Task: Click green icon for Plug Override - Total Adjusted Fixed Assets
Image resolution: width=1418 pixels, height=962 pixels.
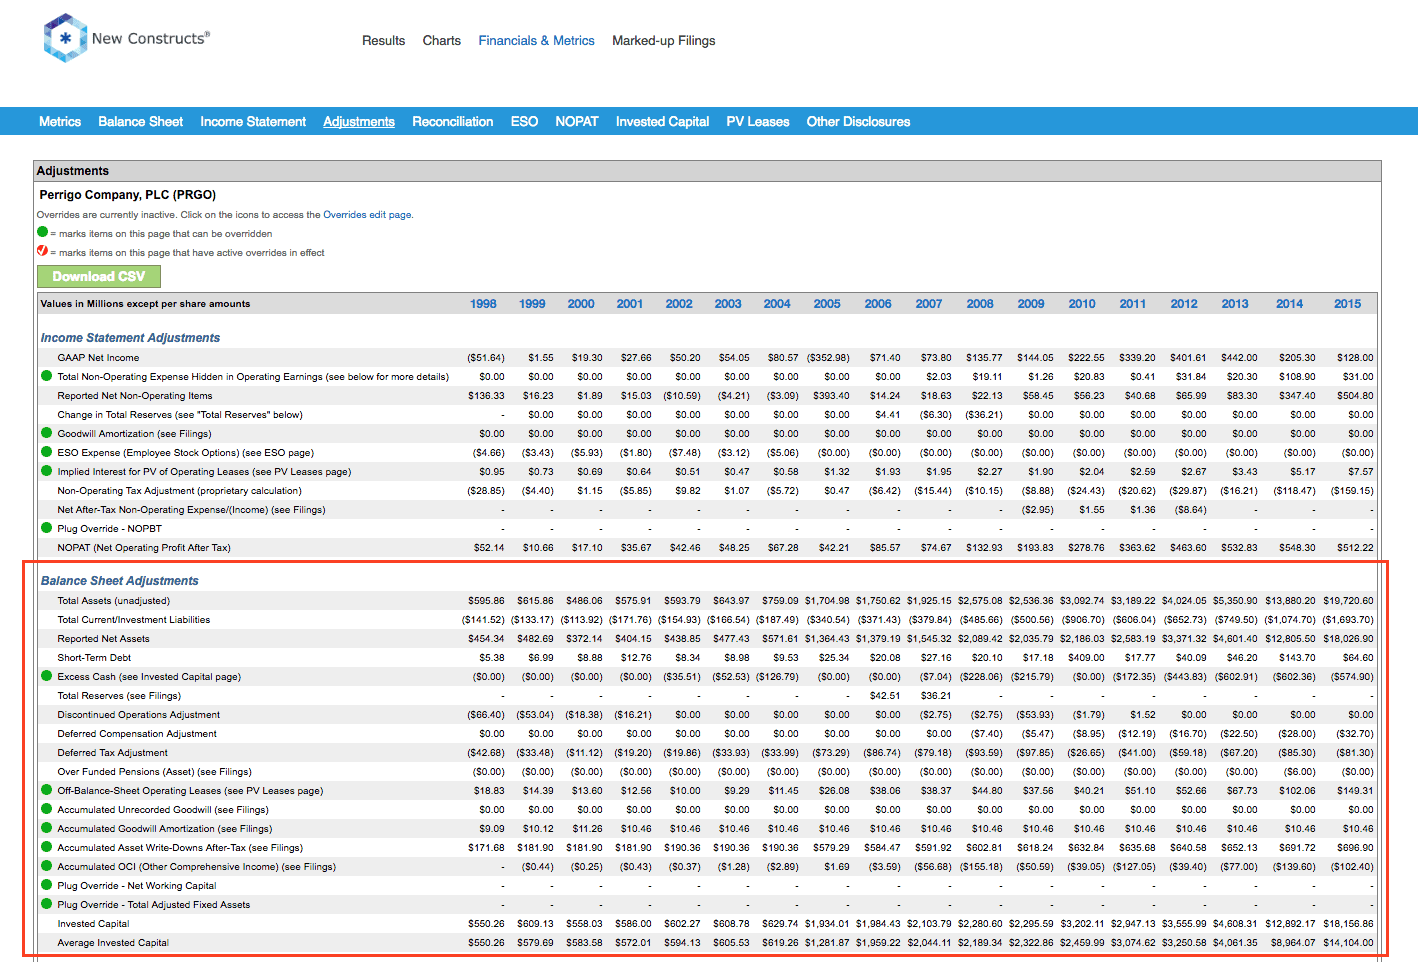Action: 46,904
